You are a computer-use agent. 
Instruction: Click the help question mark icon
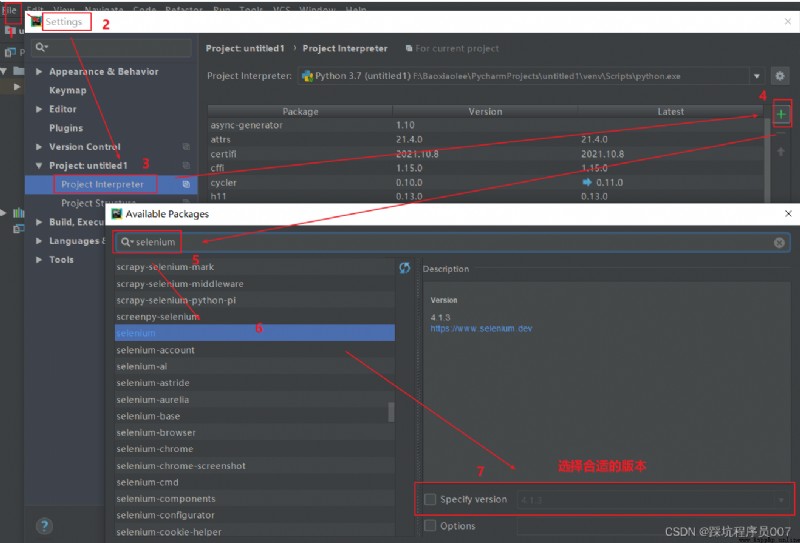click(x=44, y=525)
